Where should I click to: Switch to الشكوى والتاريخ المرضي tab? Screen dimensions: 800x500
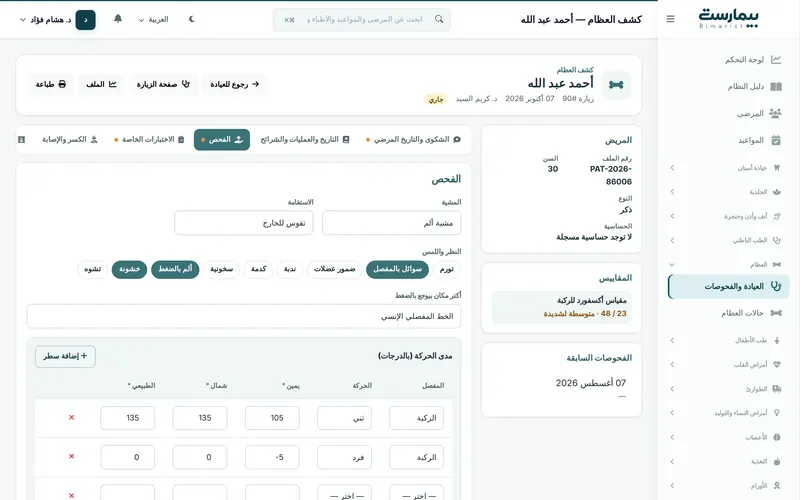[413, 139]
